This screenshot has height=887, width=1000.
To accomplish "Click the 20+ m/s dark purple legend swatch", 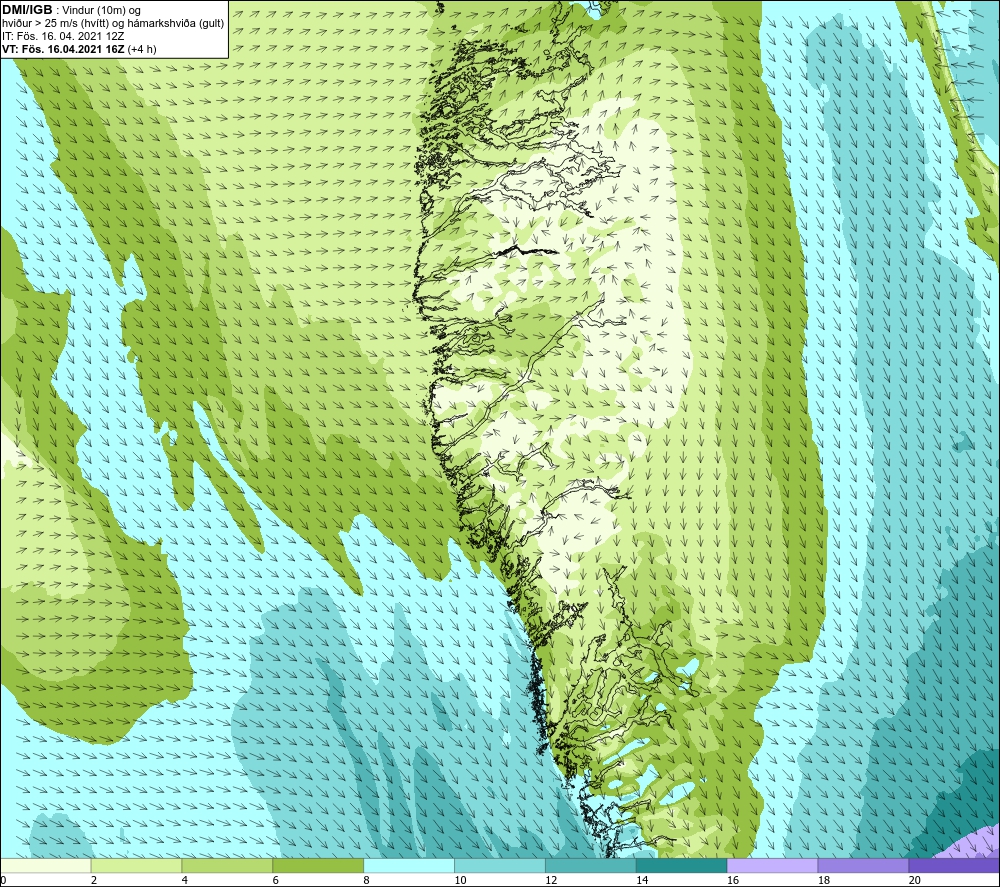I will click(954, 865).
